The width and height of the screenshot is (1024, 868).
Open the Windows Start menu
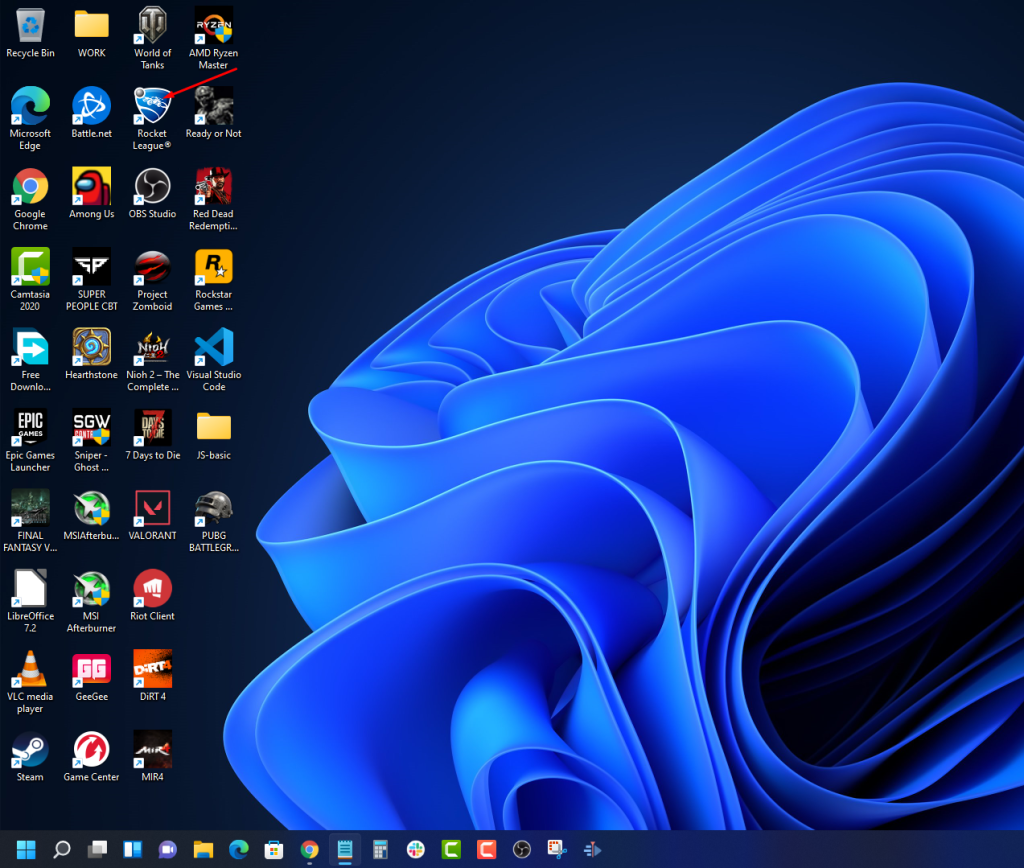[x=26, y=850]
